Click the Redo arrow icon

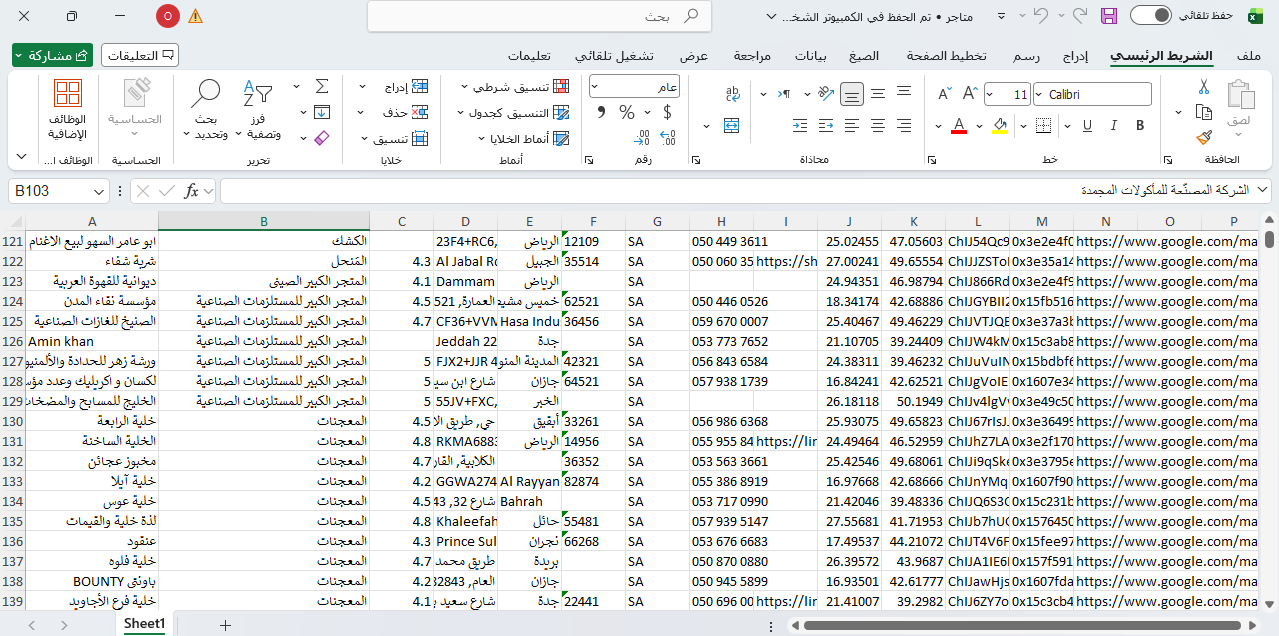point(1078,16)
